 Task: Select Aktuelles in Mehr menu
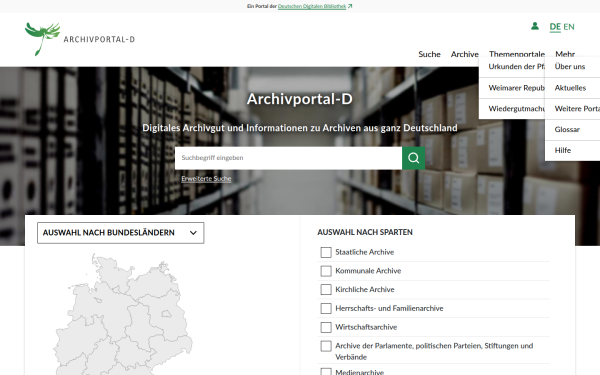coord(572,88)
